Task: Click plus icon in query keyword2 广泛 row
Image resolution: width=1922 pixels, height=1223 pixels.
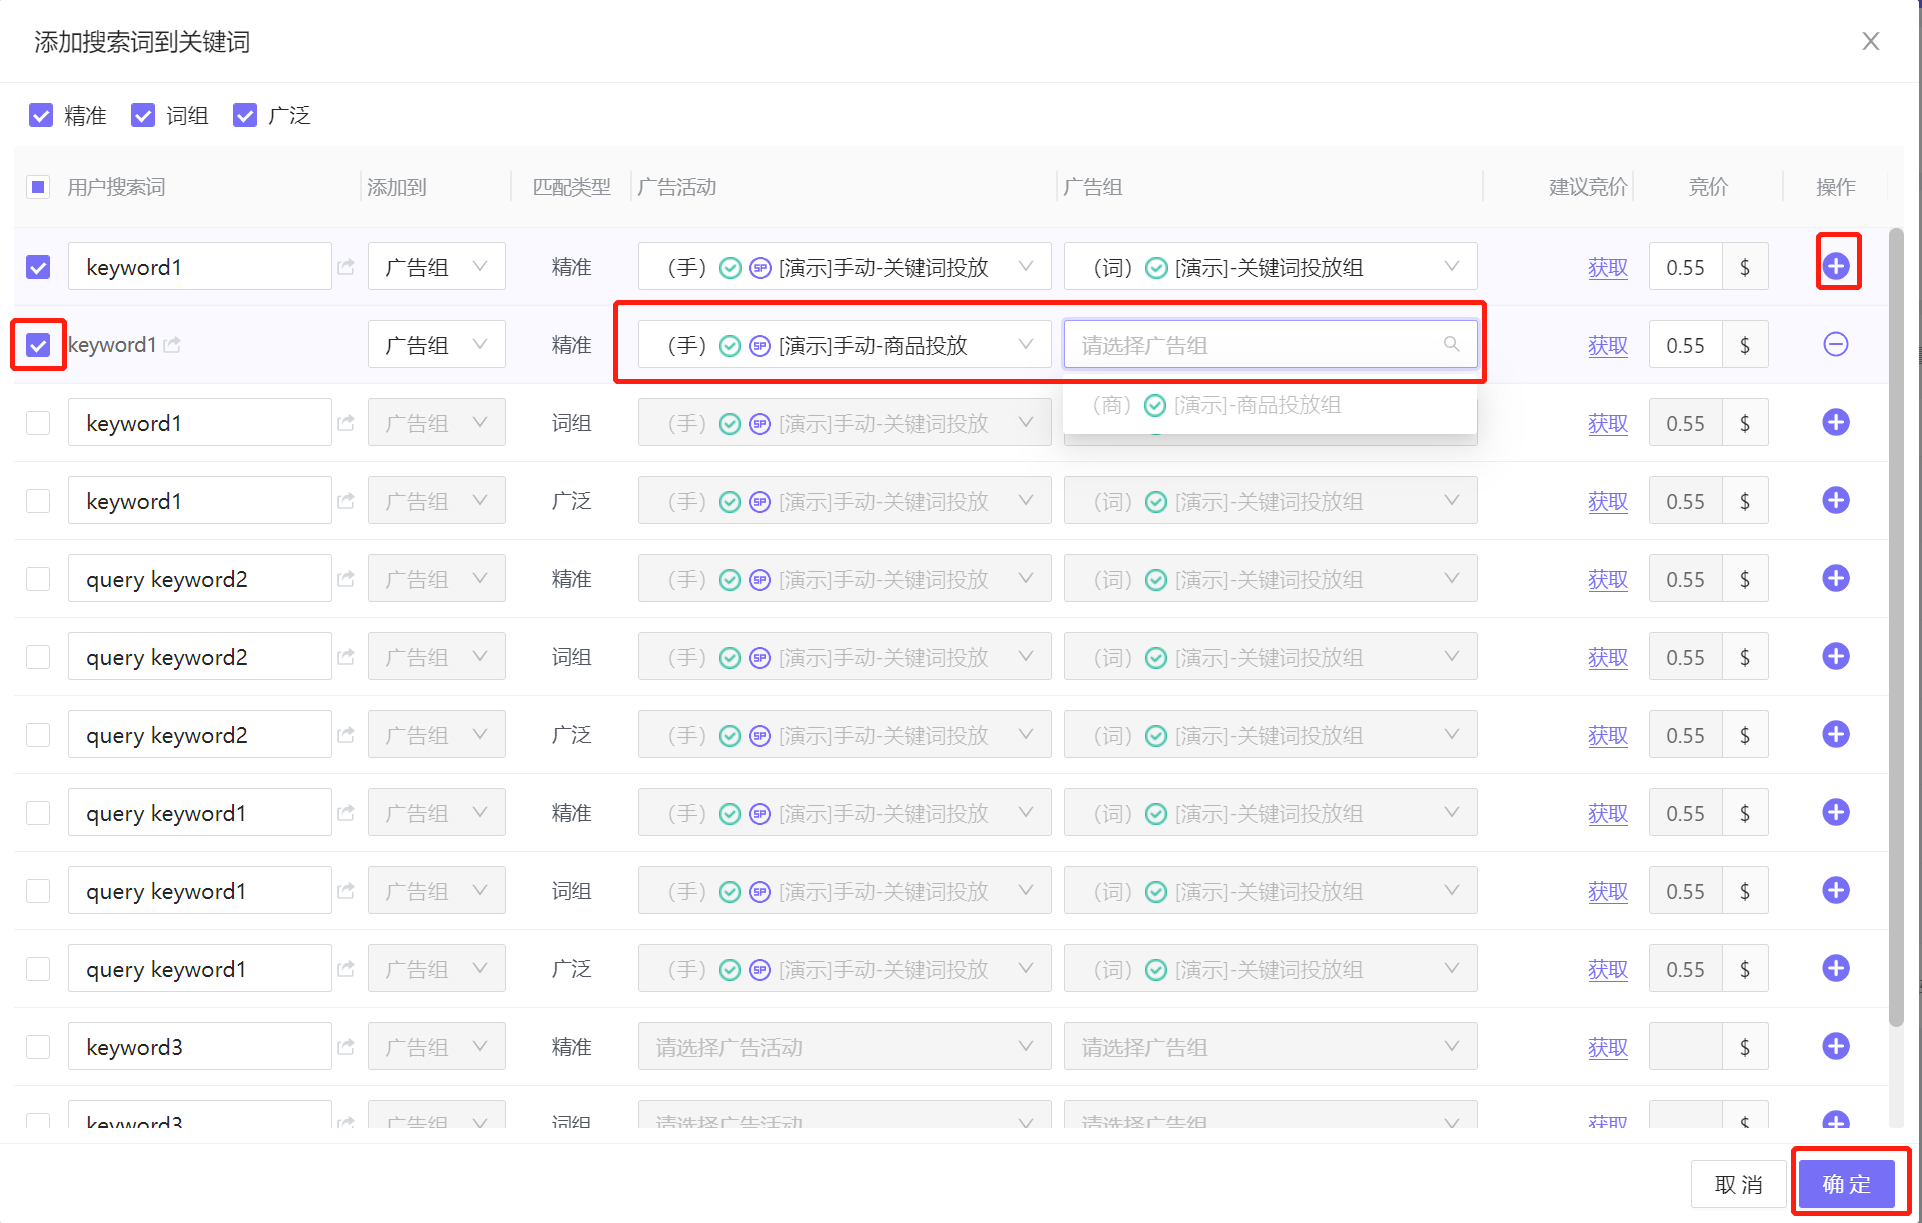Action: [x=1836, y=734]
